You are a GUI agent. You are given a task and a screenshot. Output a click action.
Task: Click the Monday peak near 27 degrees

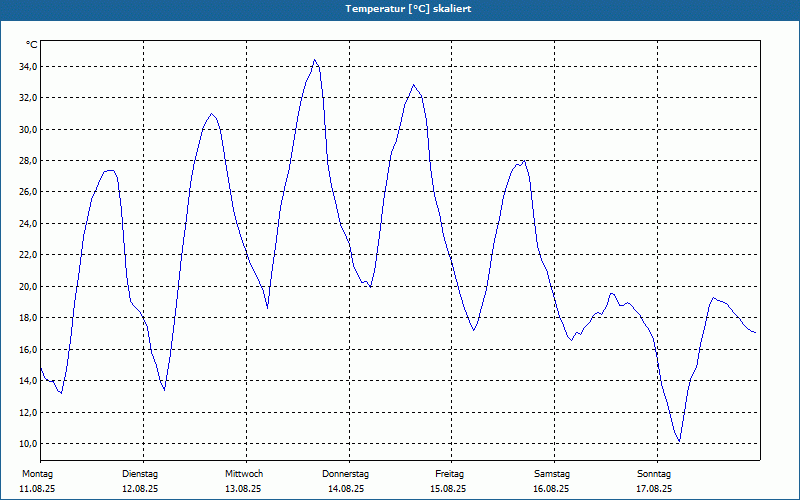[110, 170]
